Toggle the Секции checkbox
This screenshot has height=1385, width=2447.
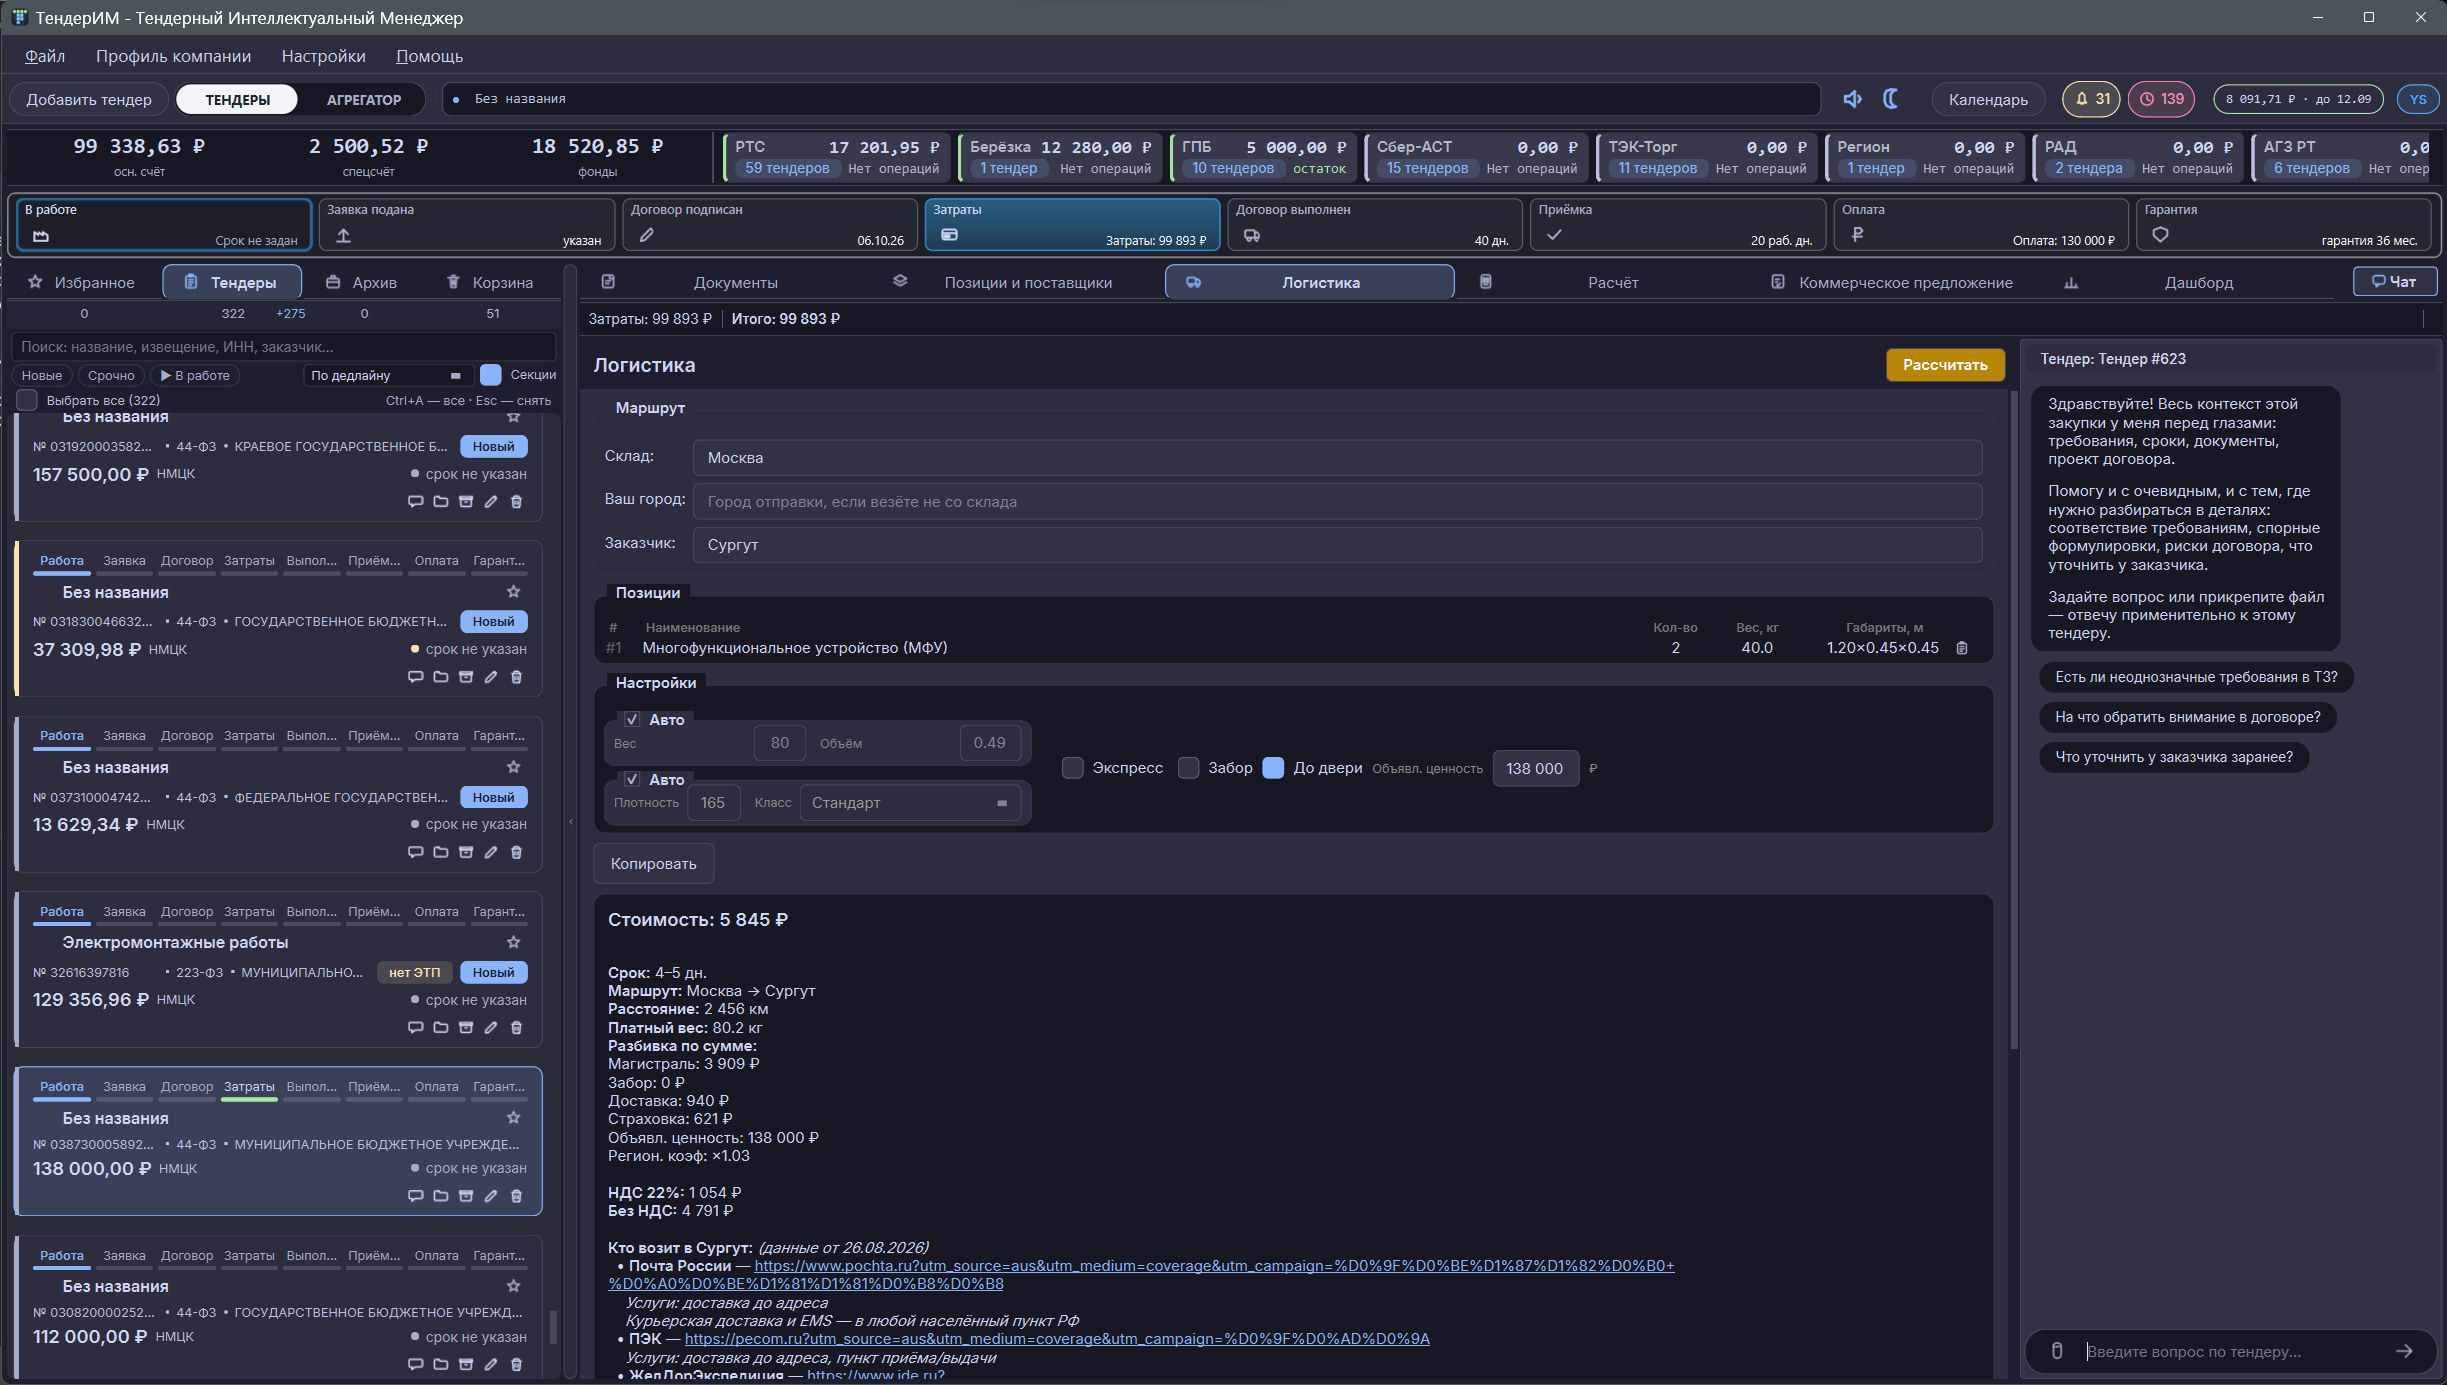pyautogui.click(x=490, y=375)
